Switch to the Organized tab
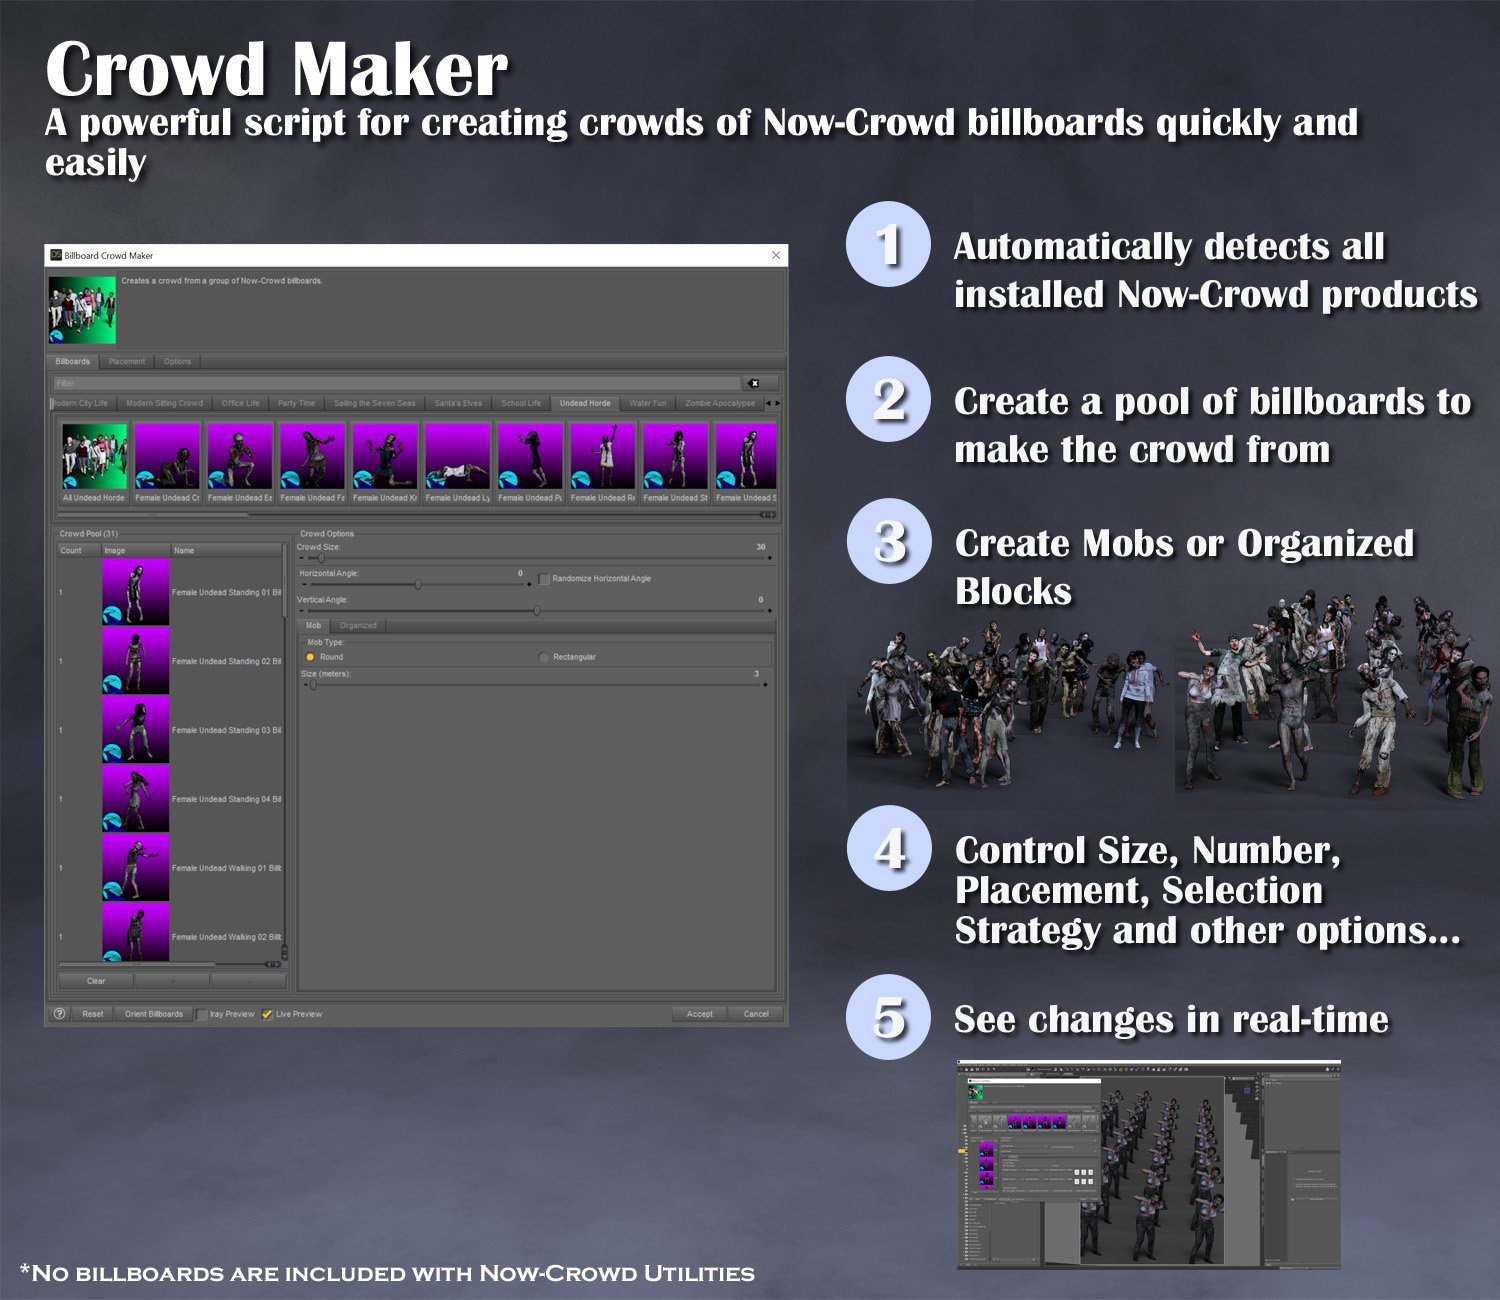The image size is (1500, 1300). (x=358, y=625)
